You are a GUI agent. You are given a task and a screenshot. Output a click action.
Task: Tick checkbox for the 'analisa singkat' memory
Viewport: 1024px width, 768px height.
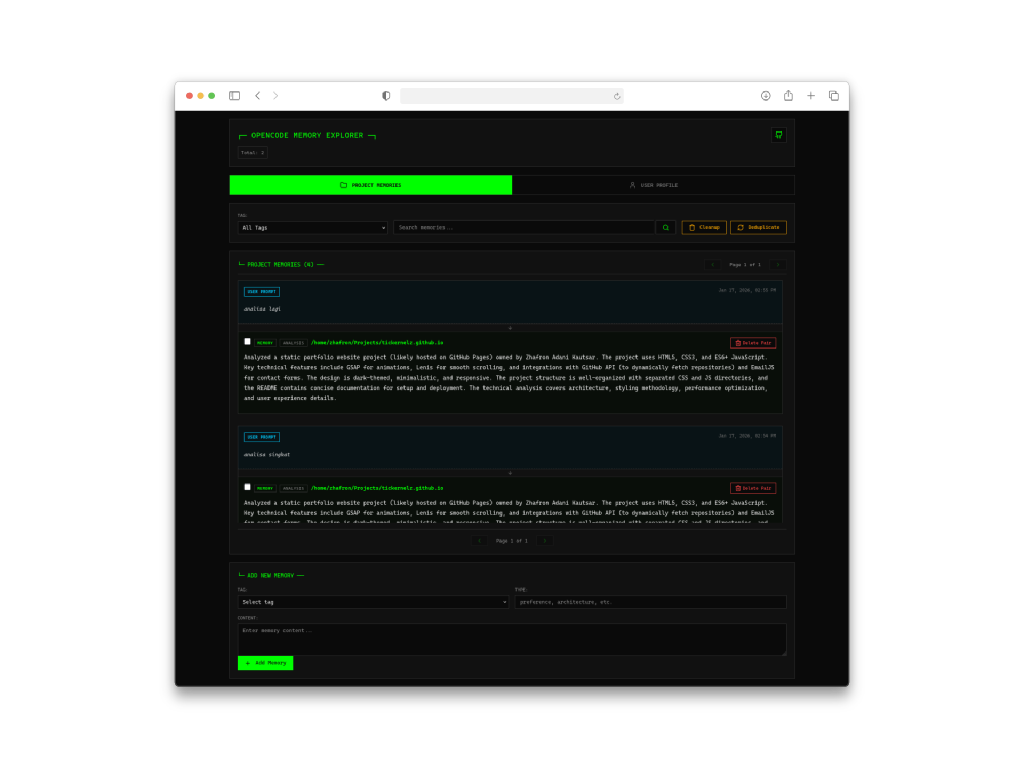pos(248,487)
